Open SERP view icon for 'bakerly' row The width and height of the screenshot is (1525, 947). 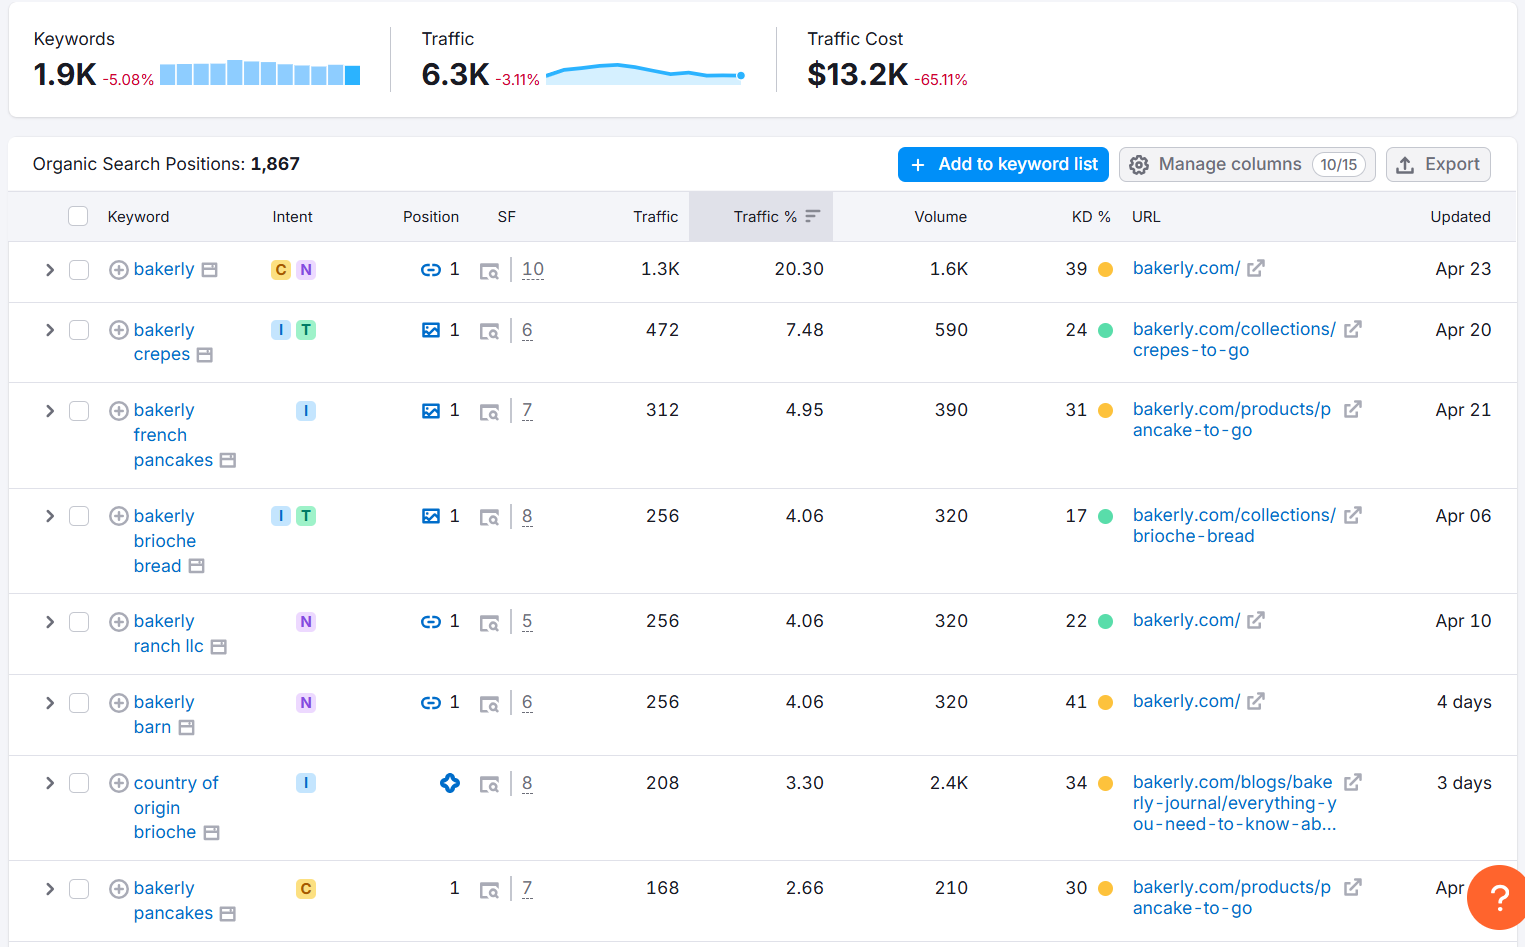click(489, 271)
